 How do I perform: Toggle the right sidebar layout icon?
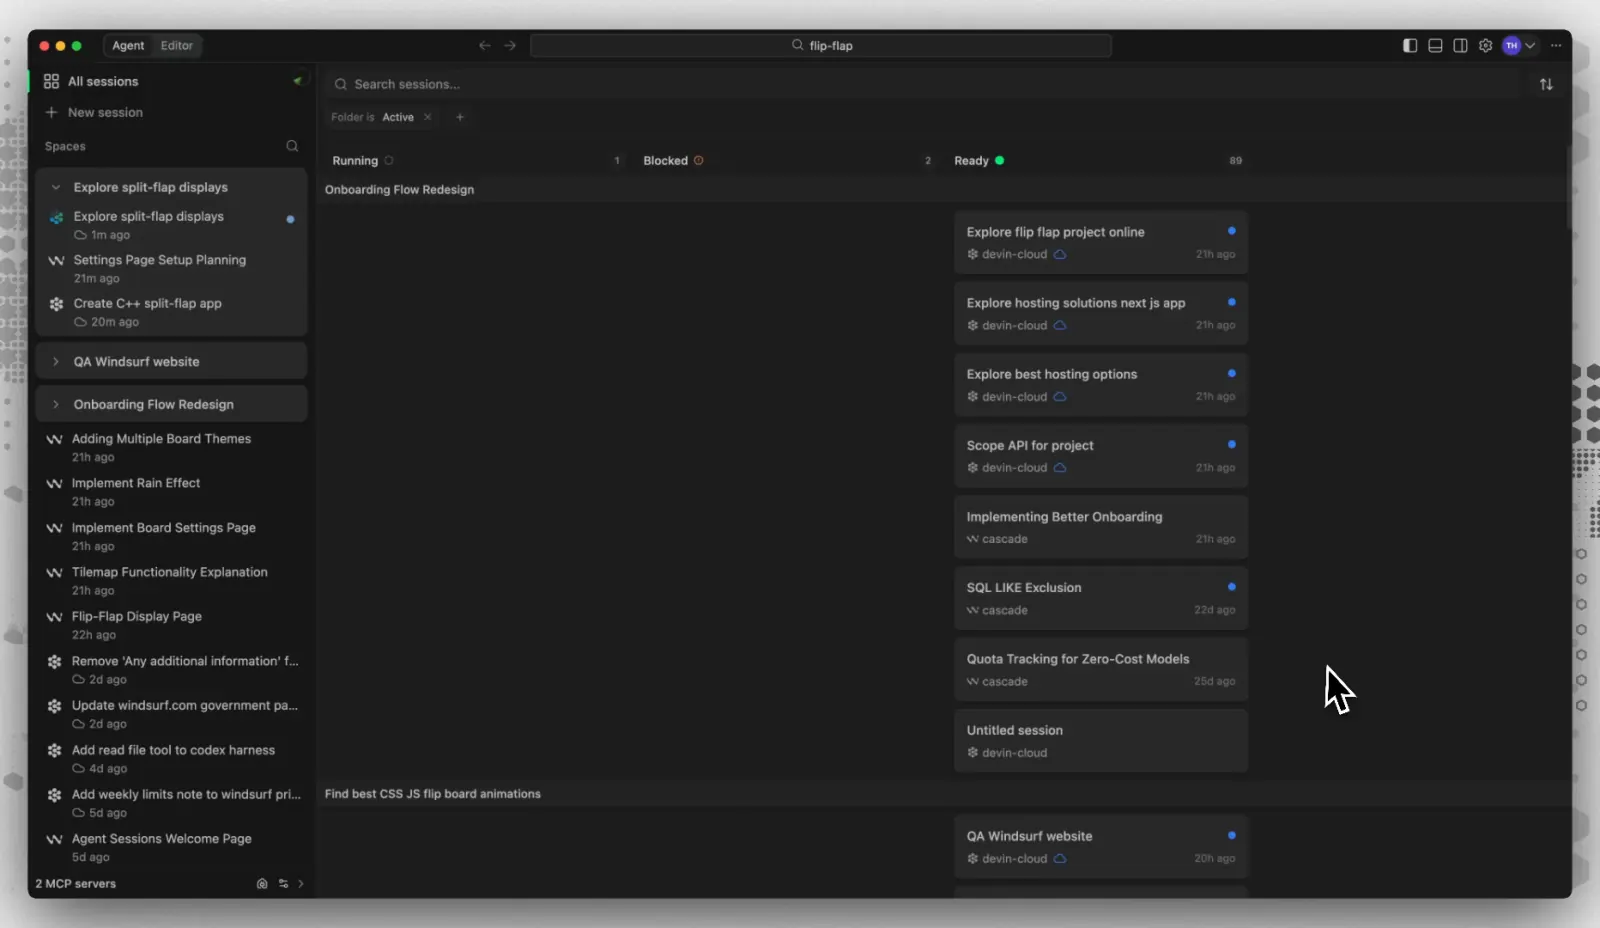point(1460,45)
